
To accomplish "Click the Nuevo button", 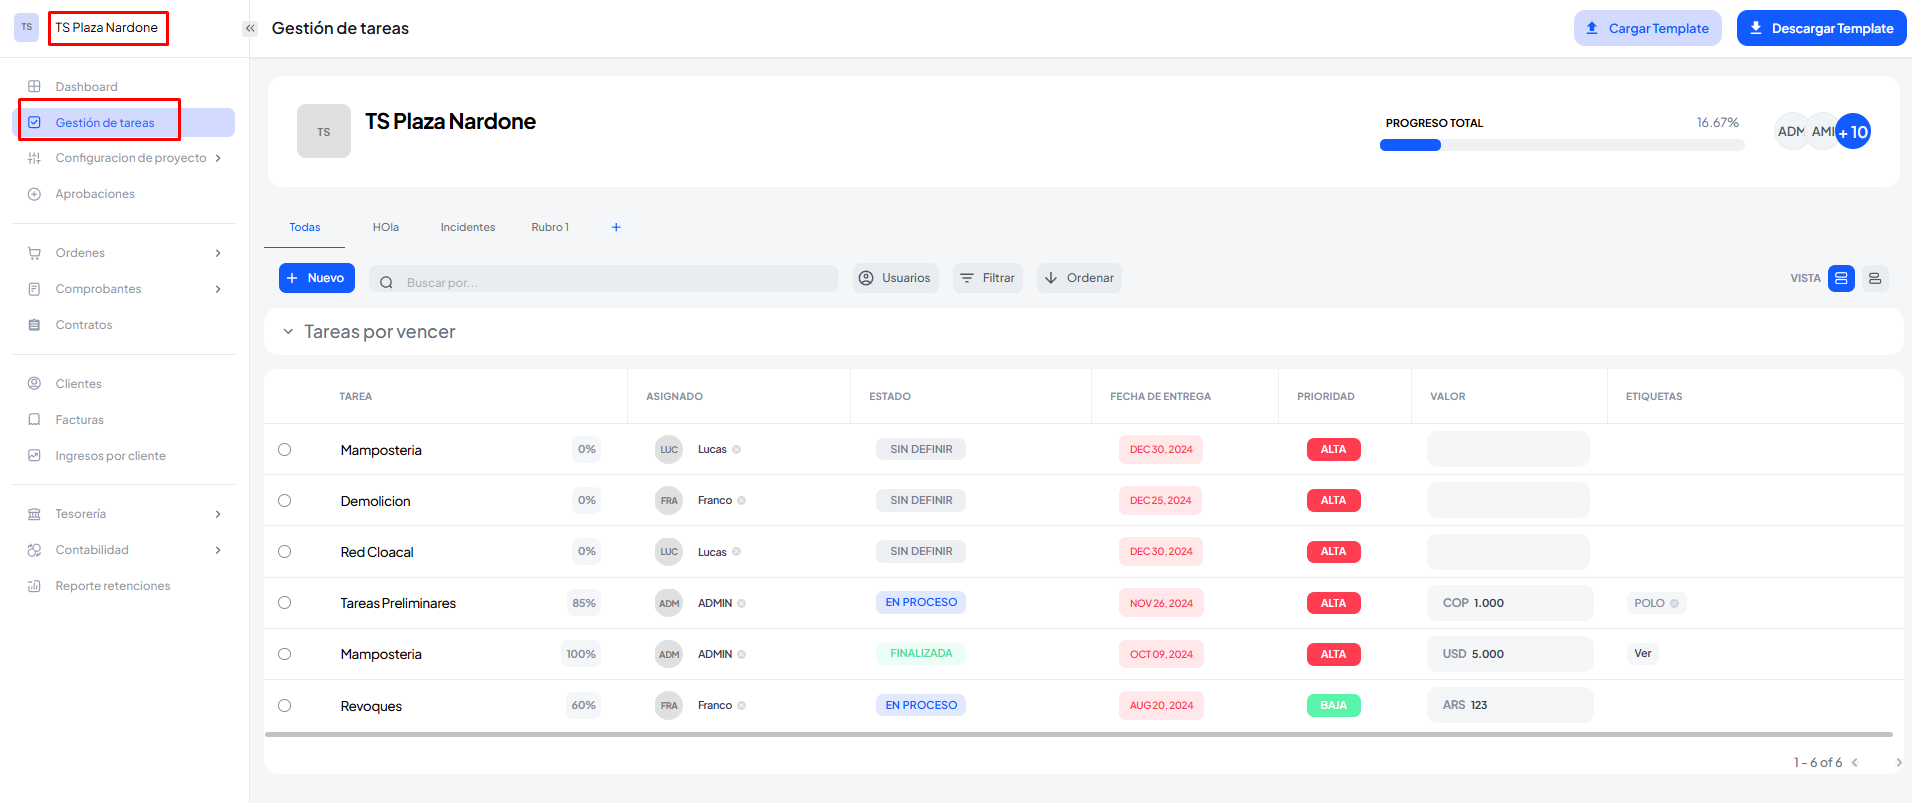I will [x=316, y=278].
